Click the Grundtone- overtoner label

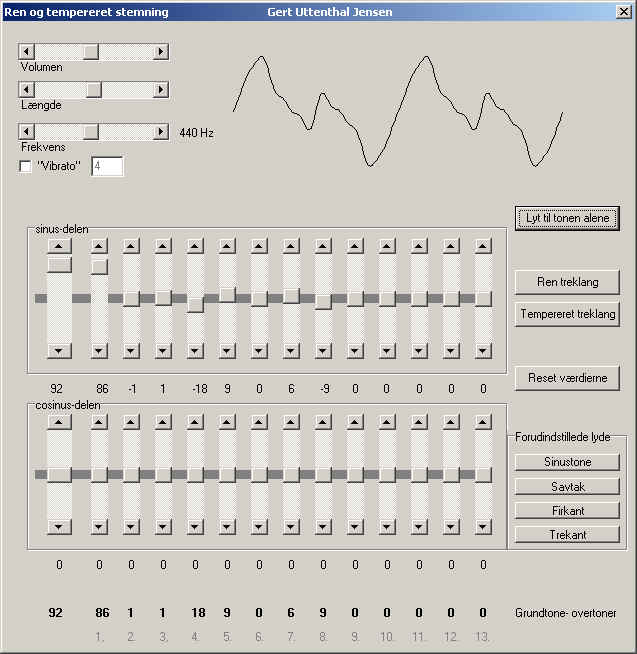coord(565,613)
